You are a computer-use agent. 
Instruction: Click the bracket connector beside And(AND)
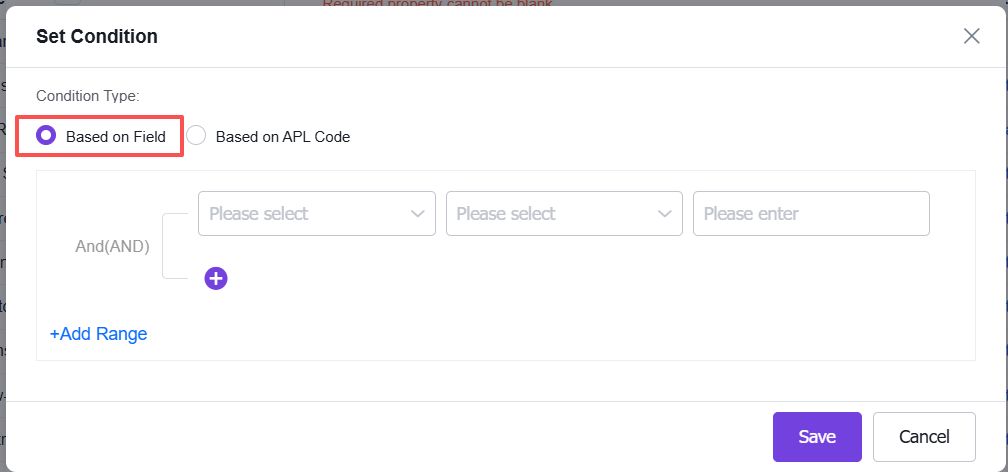point(175,246)
